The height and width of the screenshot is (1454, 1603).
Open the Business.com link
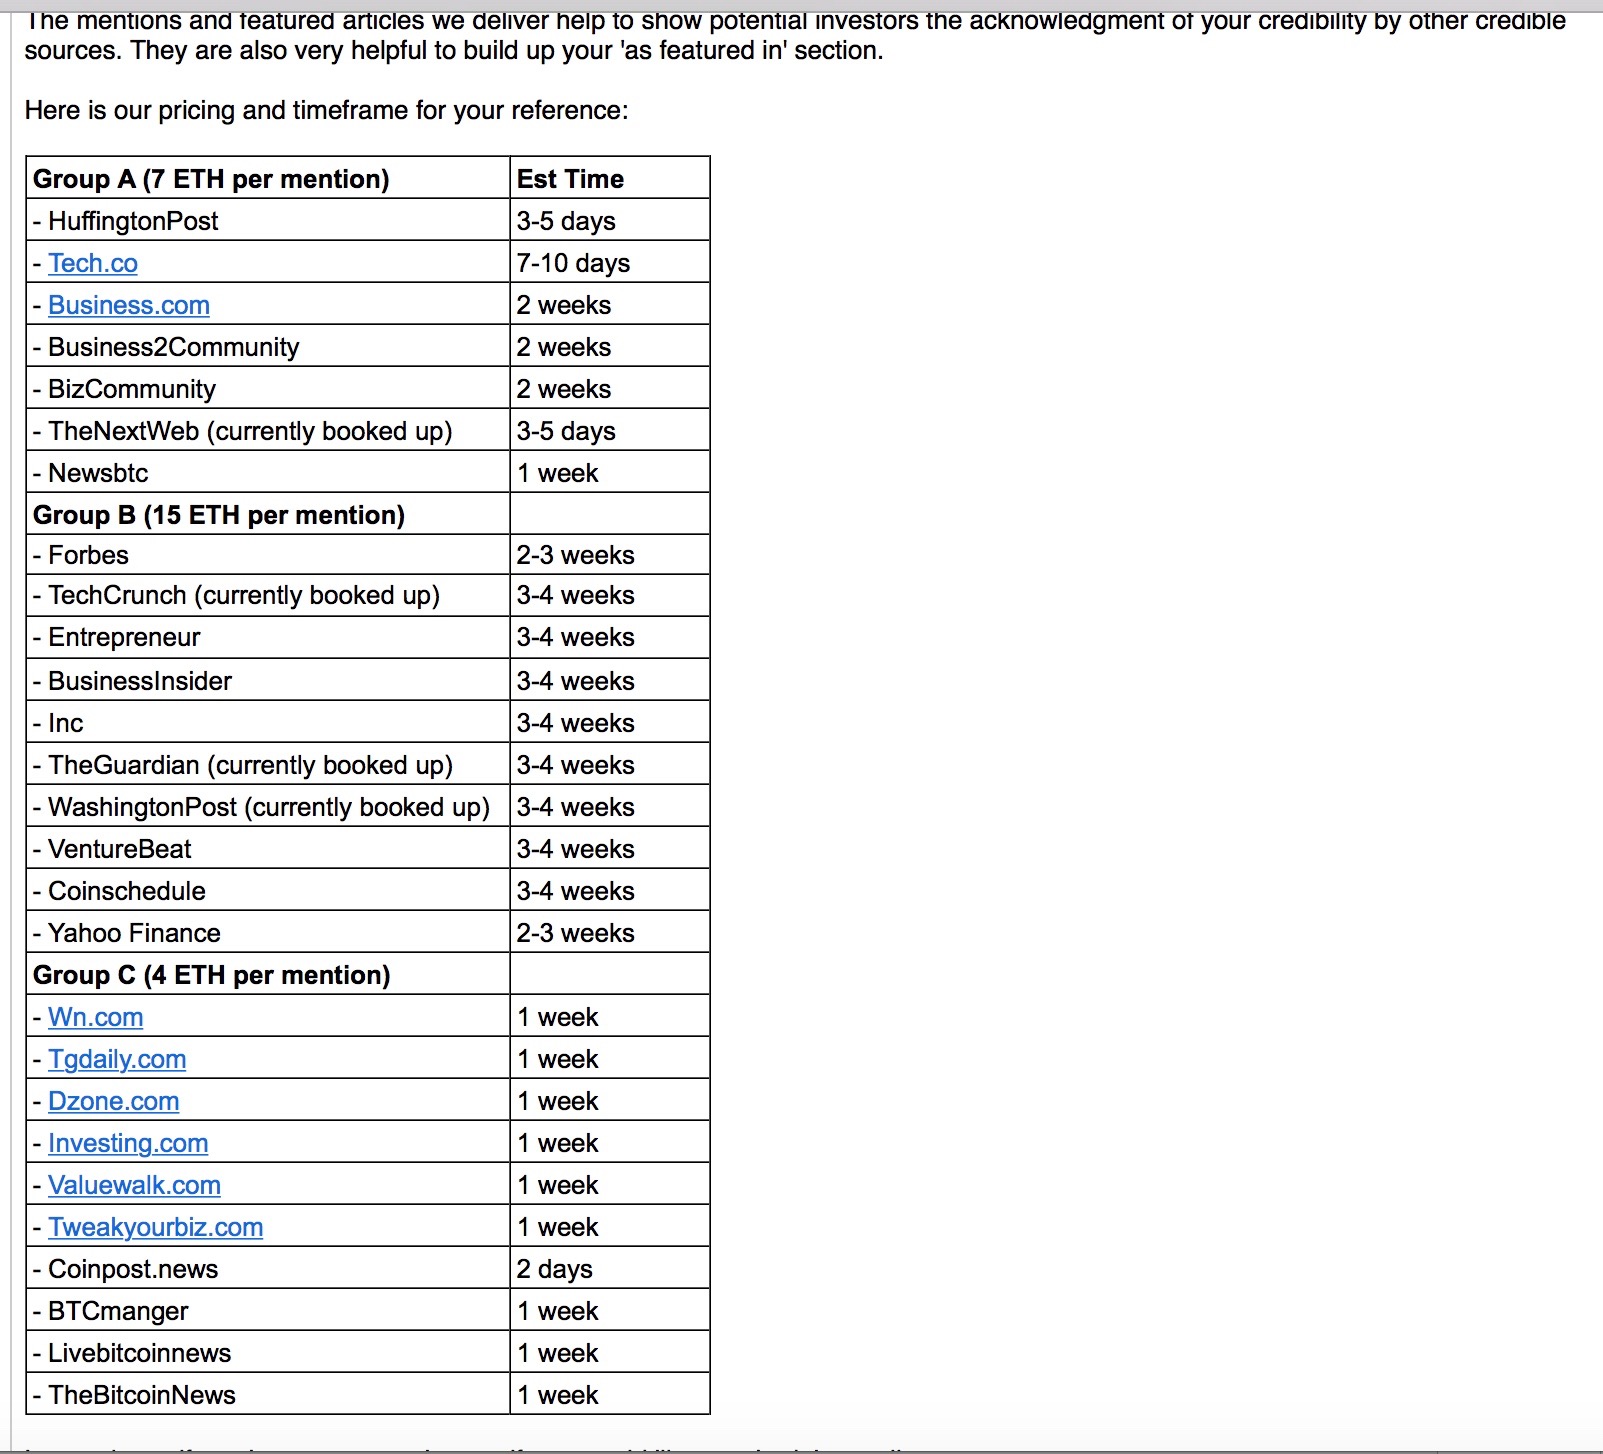click(129, 305)
